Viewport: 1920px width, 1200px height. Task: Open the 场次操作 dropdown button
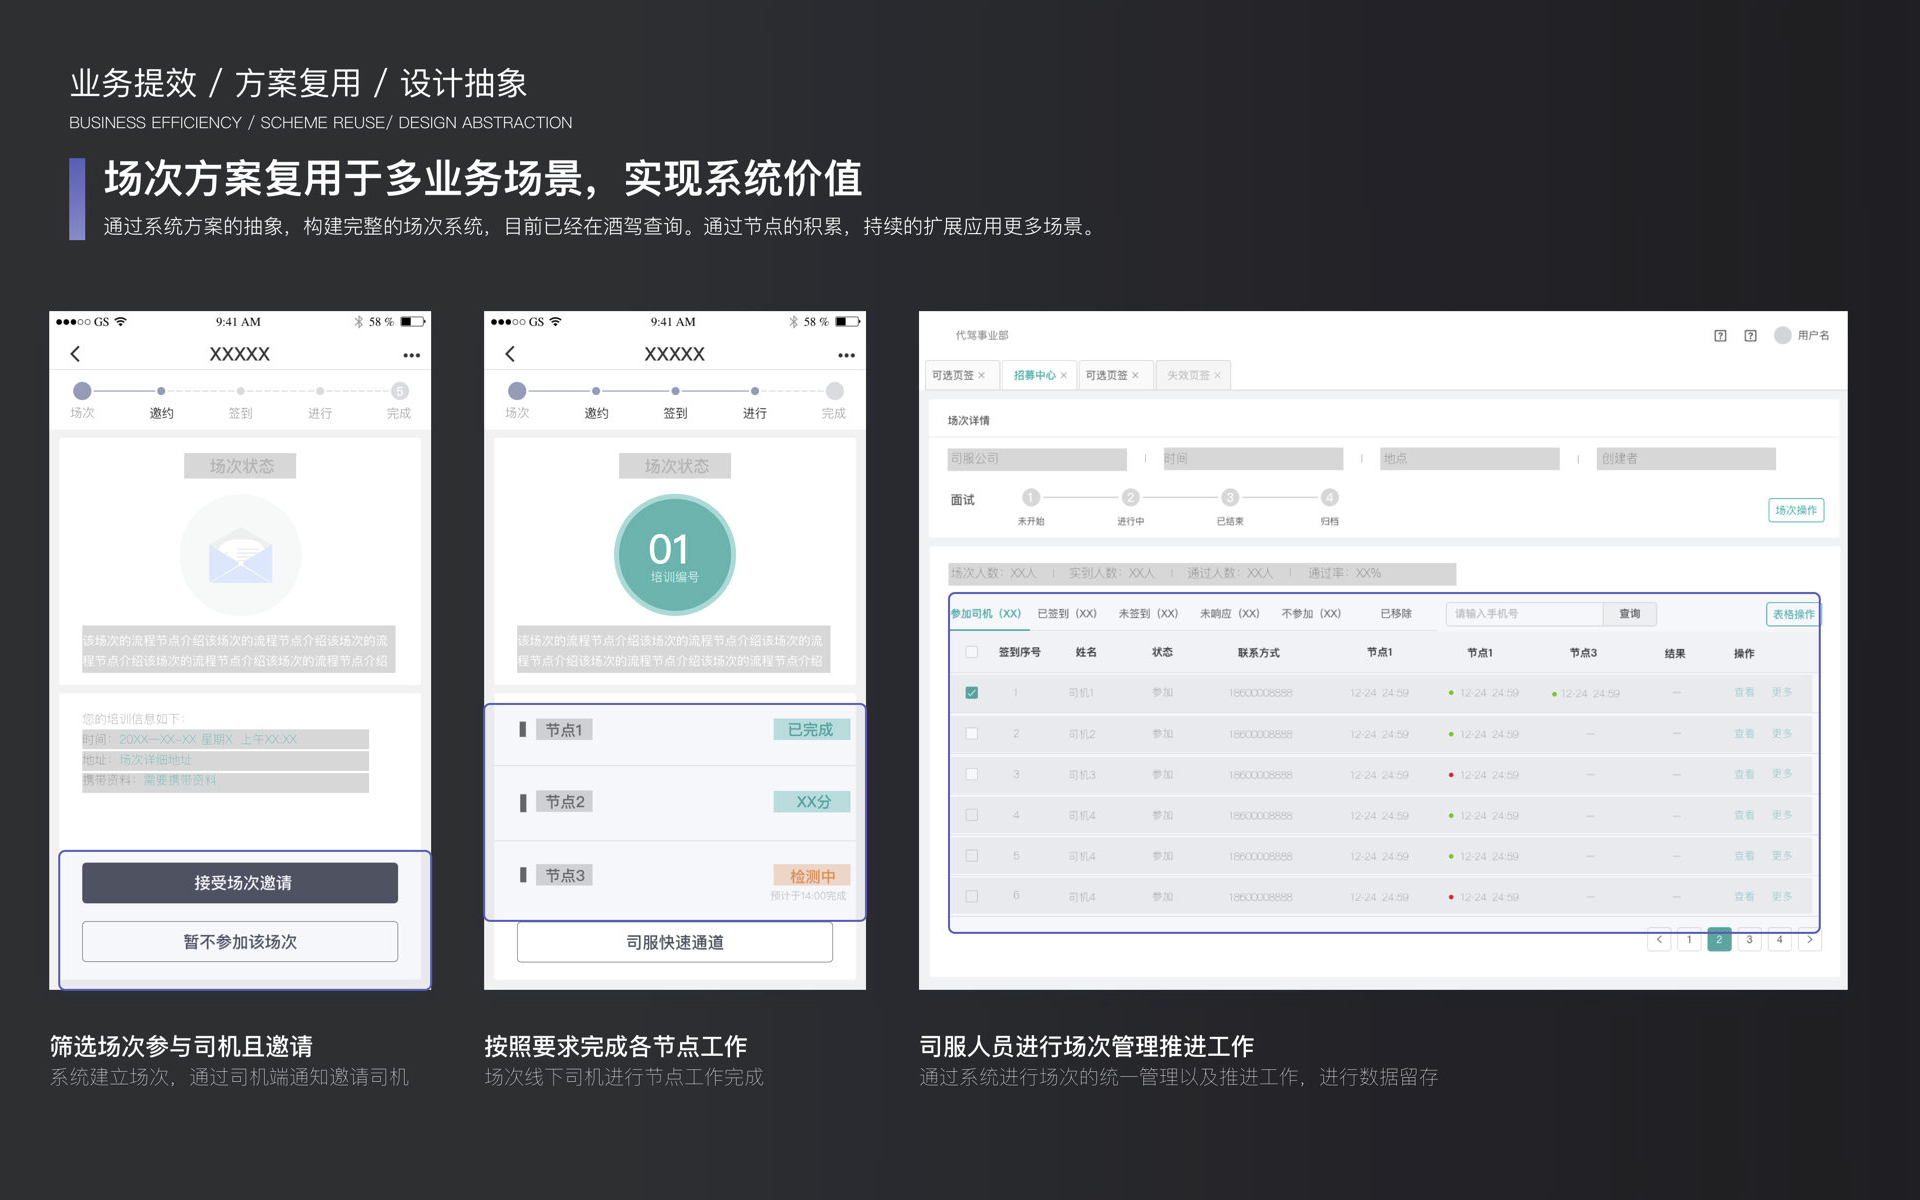pyautogui.click(x=1796, y=510)
